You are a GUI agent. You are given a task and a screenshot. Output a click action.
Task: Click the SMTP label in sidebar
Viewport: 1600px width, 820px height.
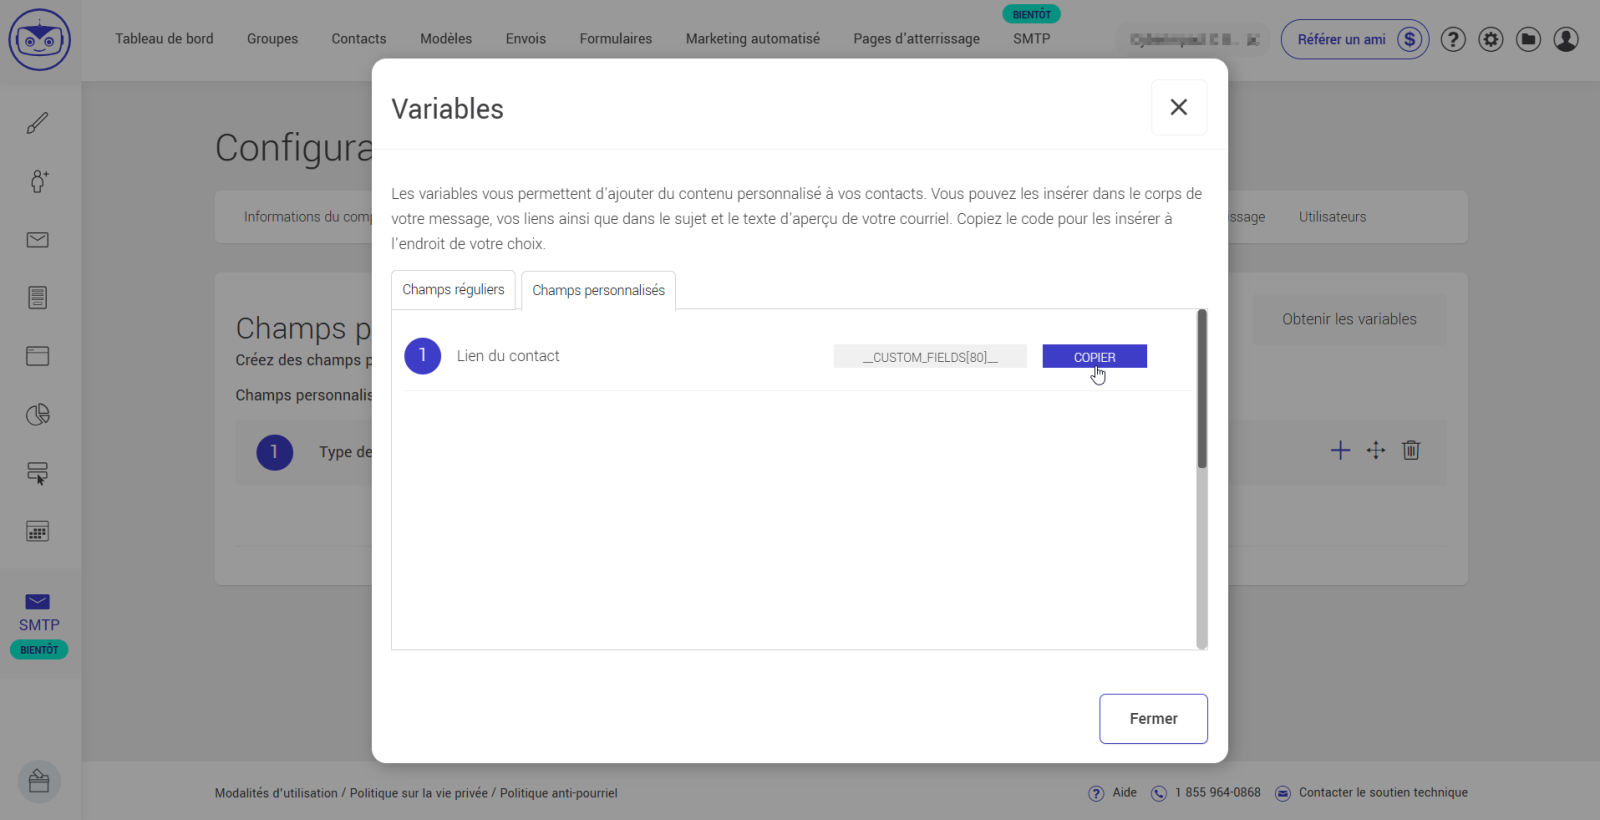[39, 625]
